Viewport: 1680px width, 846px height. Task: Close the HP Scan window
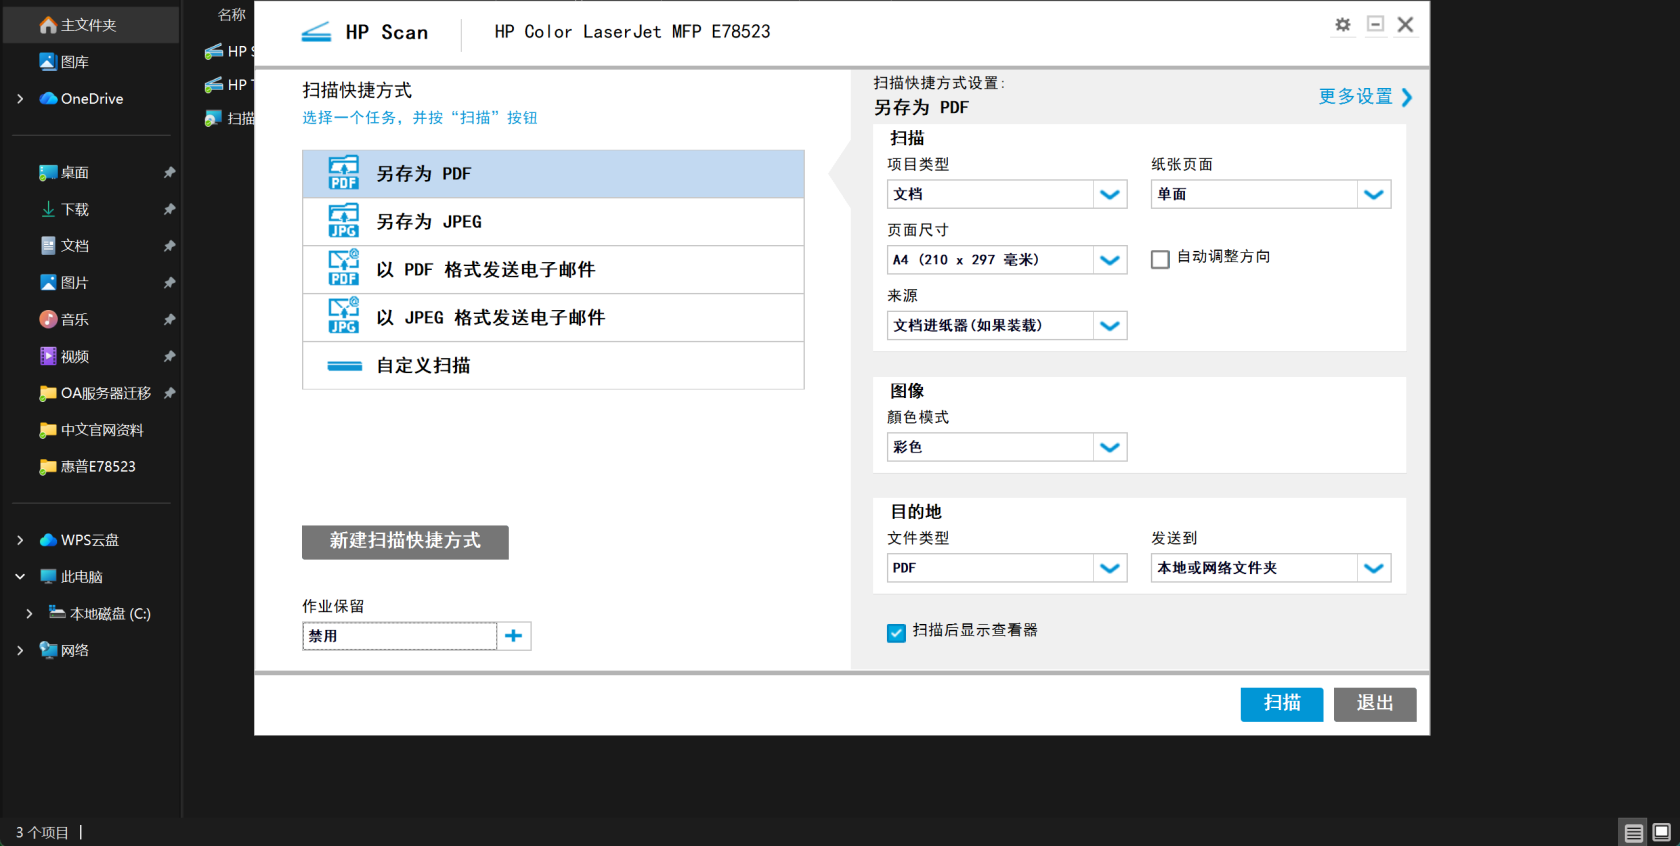pyautogui.click(x=1405, y=24)
